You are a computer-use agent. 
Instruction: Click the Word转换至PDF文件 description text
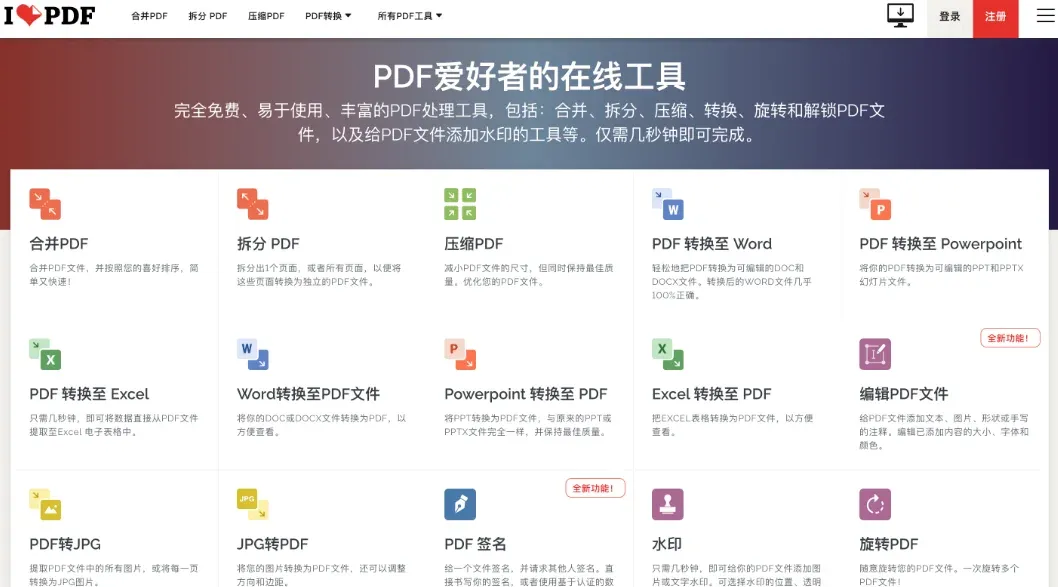322,425
